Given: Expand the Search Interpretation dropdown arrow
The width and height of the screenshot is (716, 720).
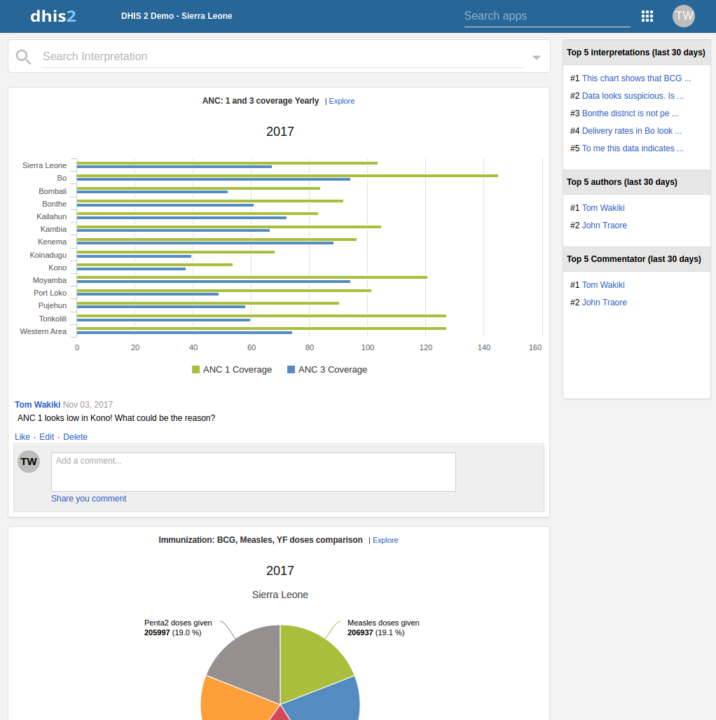Looking at the screenshot, I should click(536, 57).
